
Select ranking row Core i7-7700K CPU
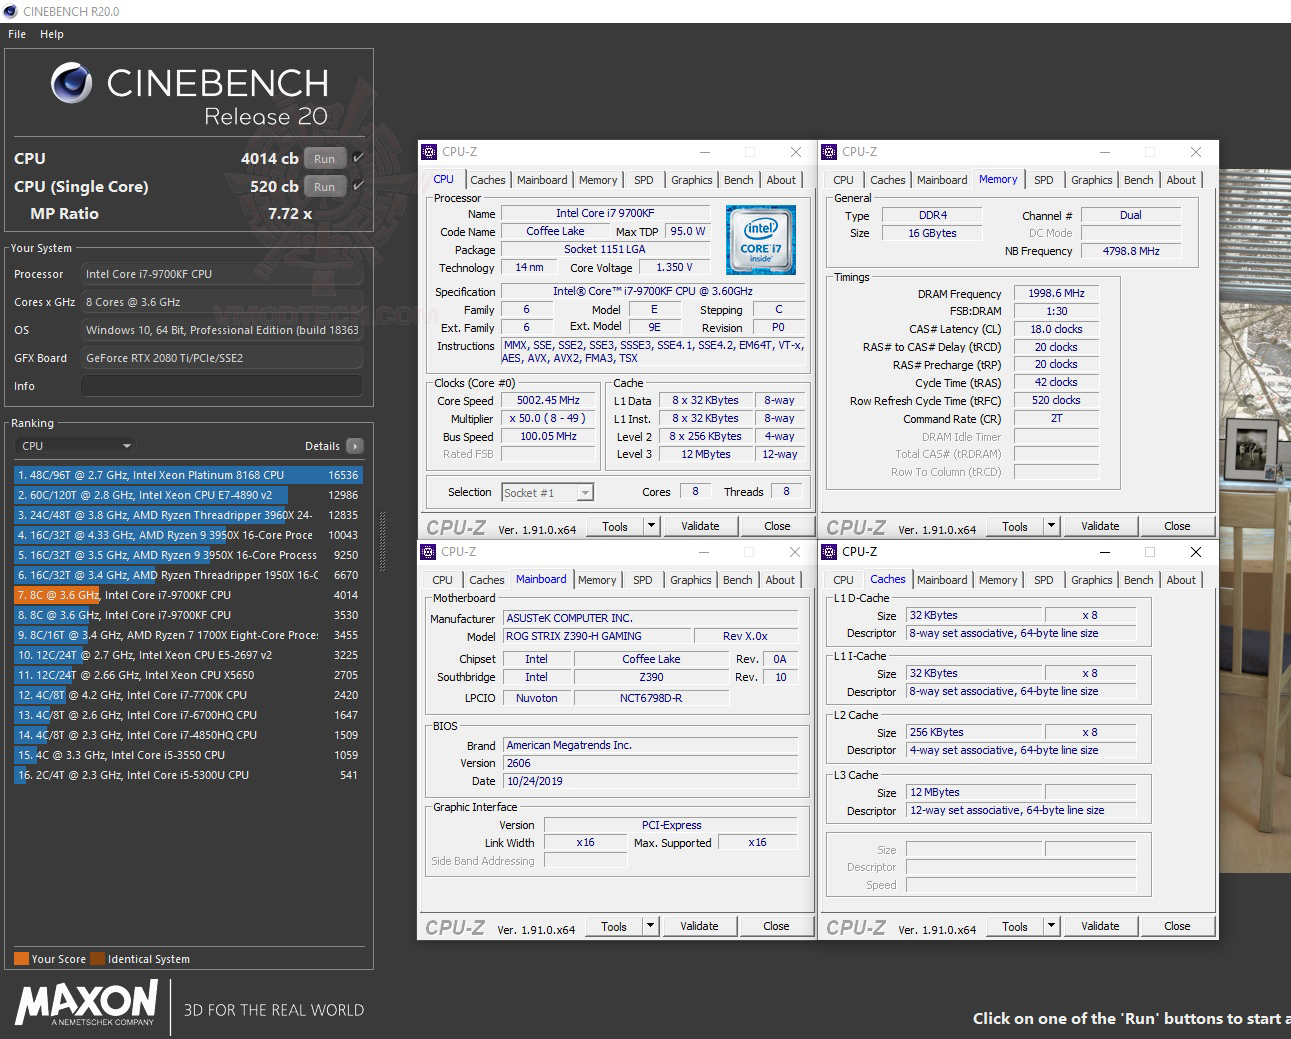(188, 695)
